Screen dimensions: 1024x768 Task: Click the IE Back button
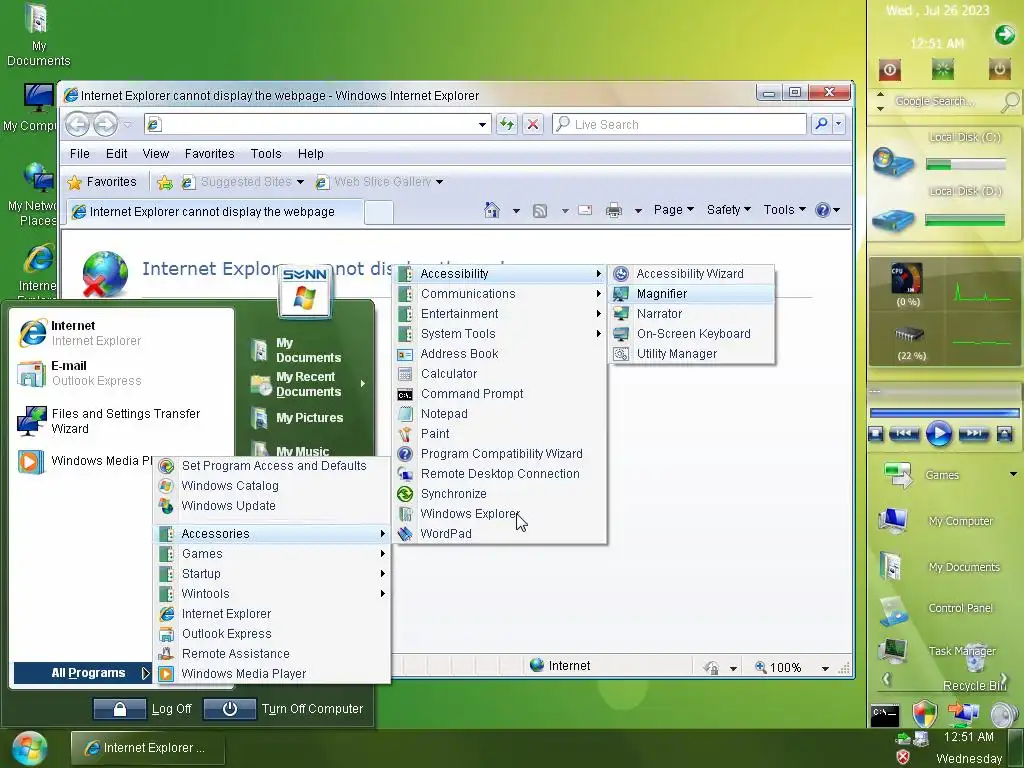pos(77,124)
